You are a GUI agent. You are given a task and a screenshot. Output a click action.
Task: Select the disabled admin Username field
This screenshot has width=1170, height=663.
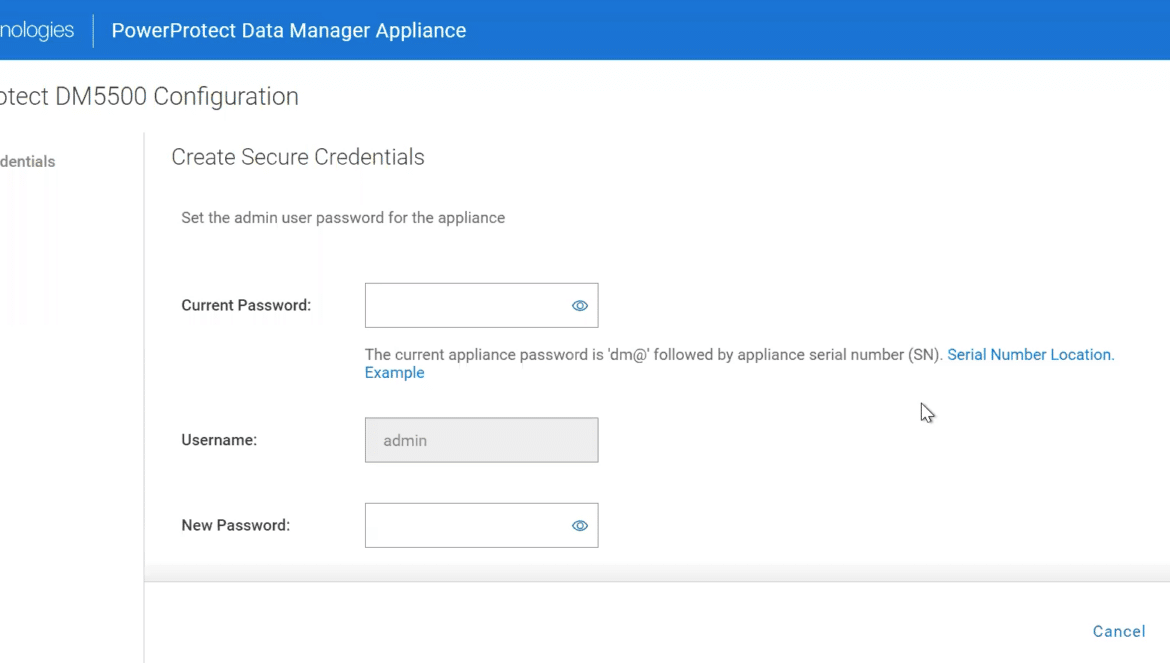tap(481, 440)
